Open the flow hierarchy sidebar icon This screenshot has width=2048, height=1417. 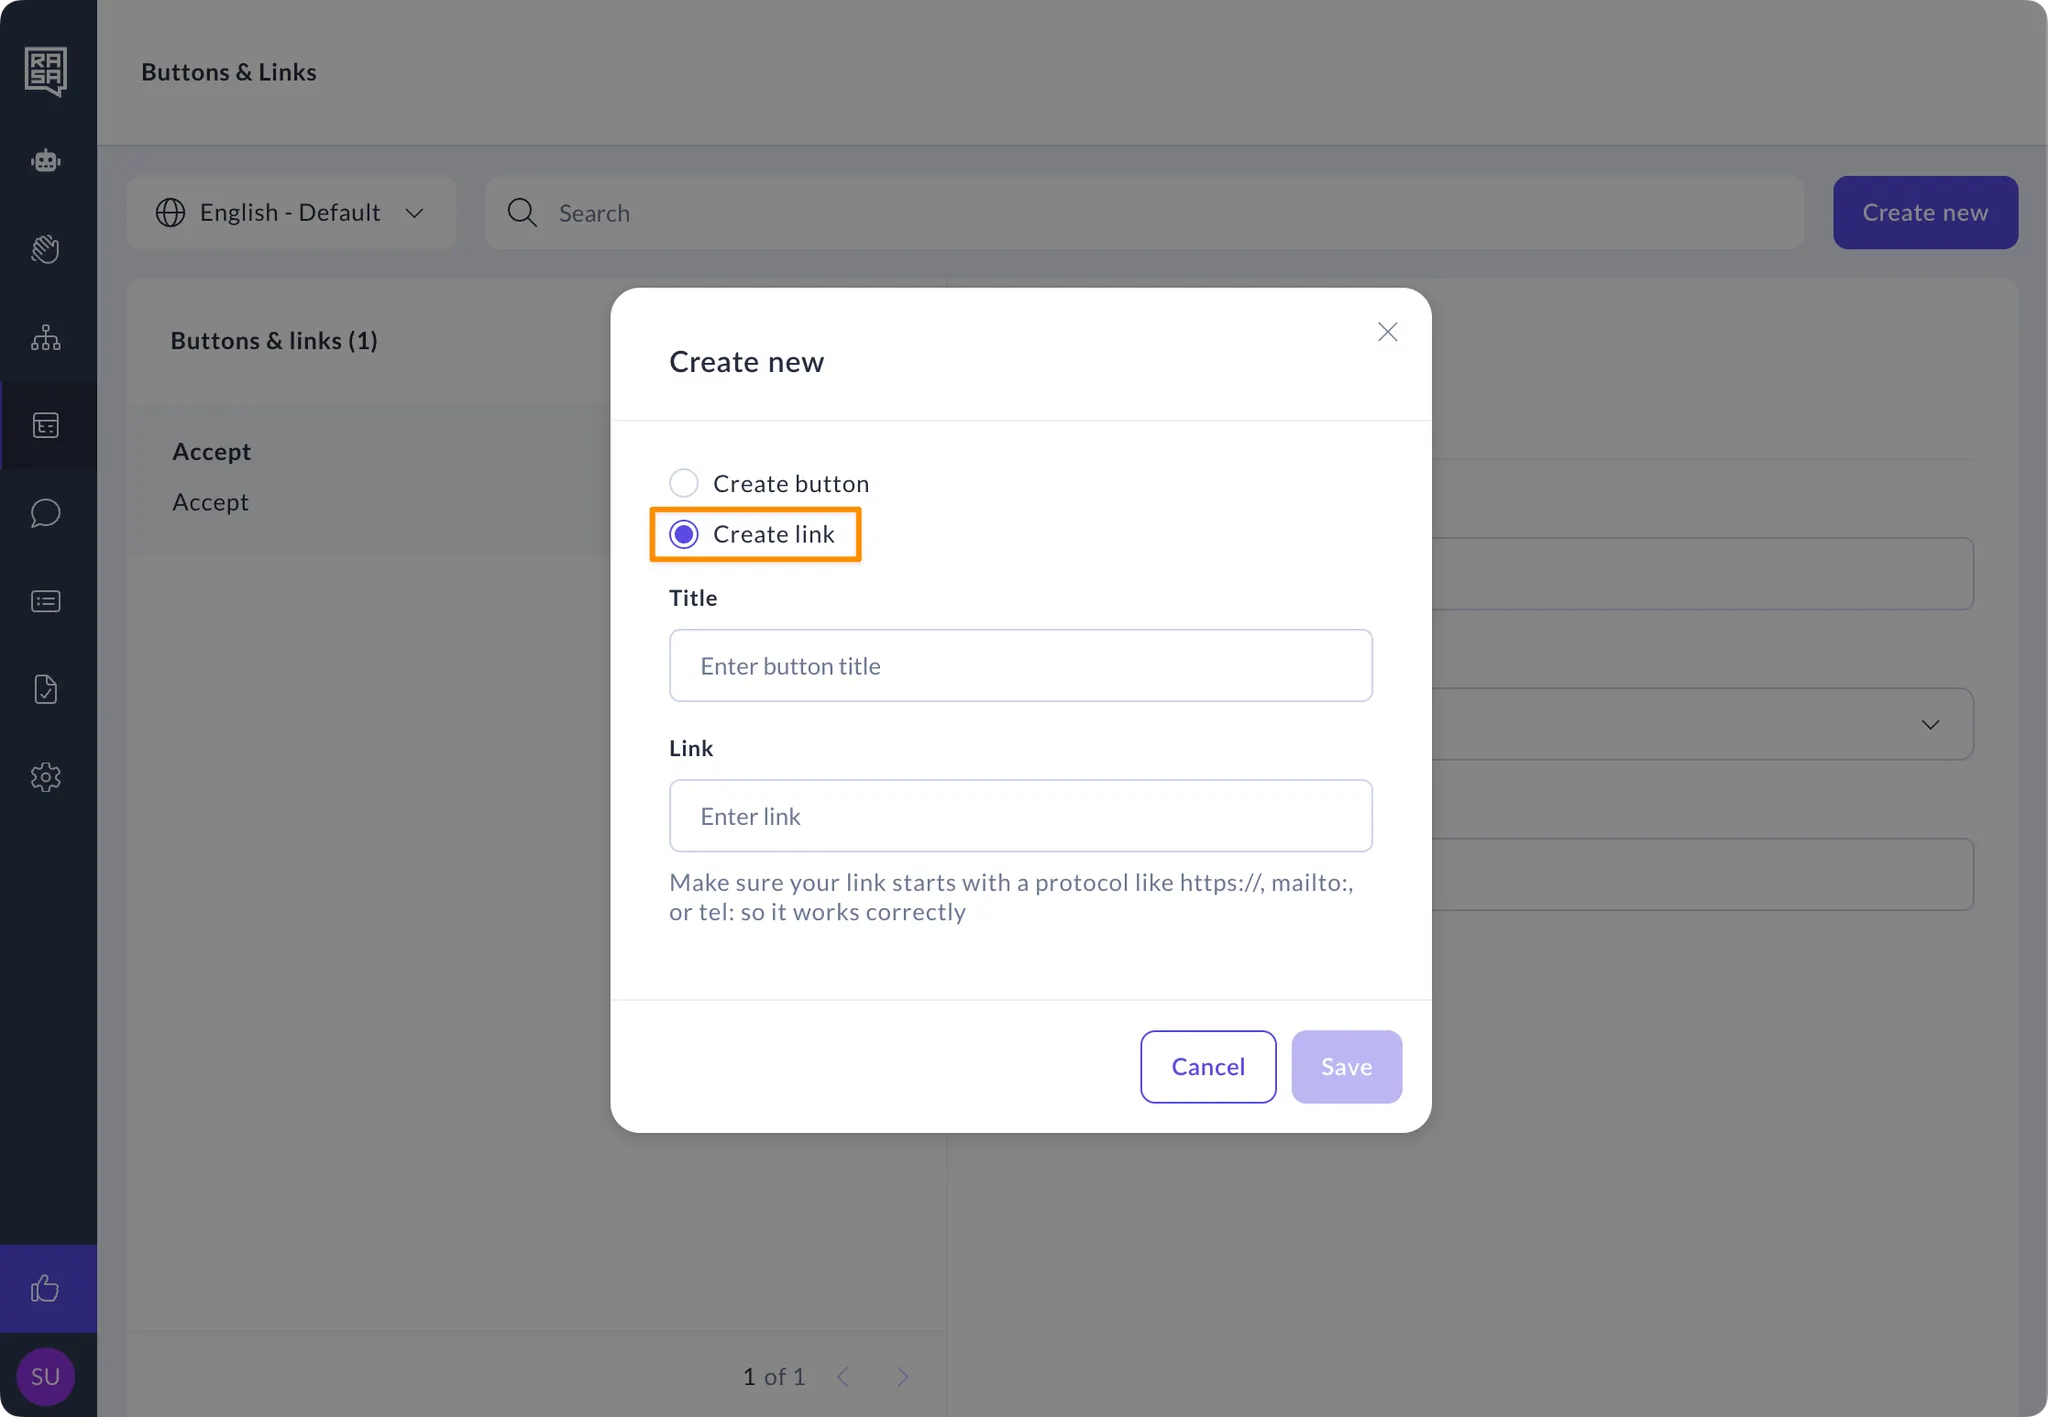click(x=46, y=337)
